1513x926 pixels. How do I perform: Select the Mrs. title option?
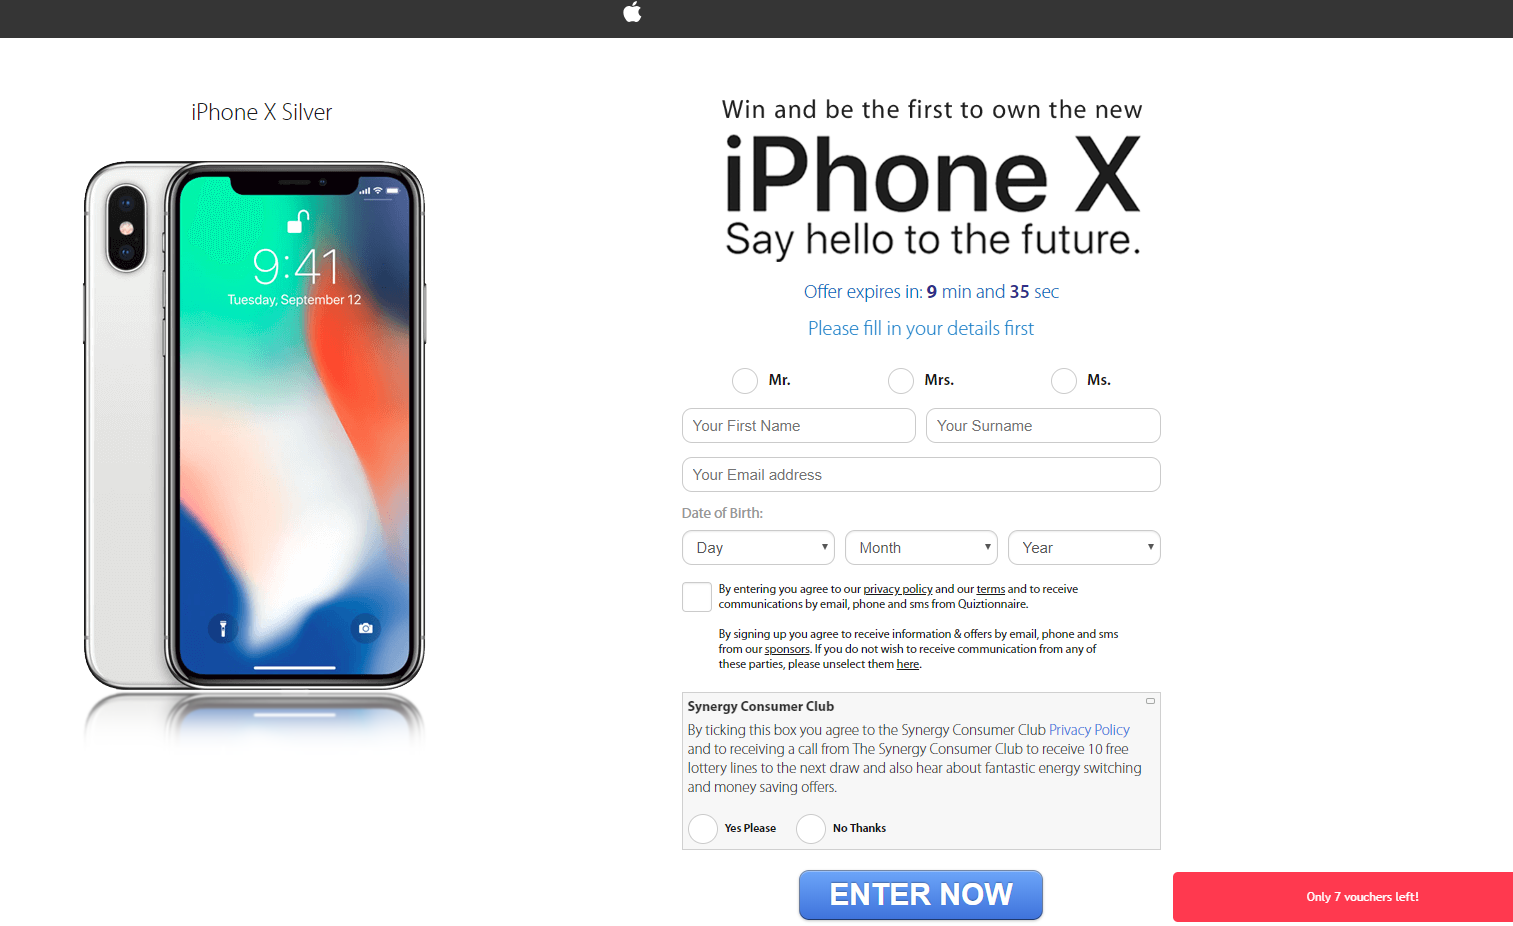point(901,381)
